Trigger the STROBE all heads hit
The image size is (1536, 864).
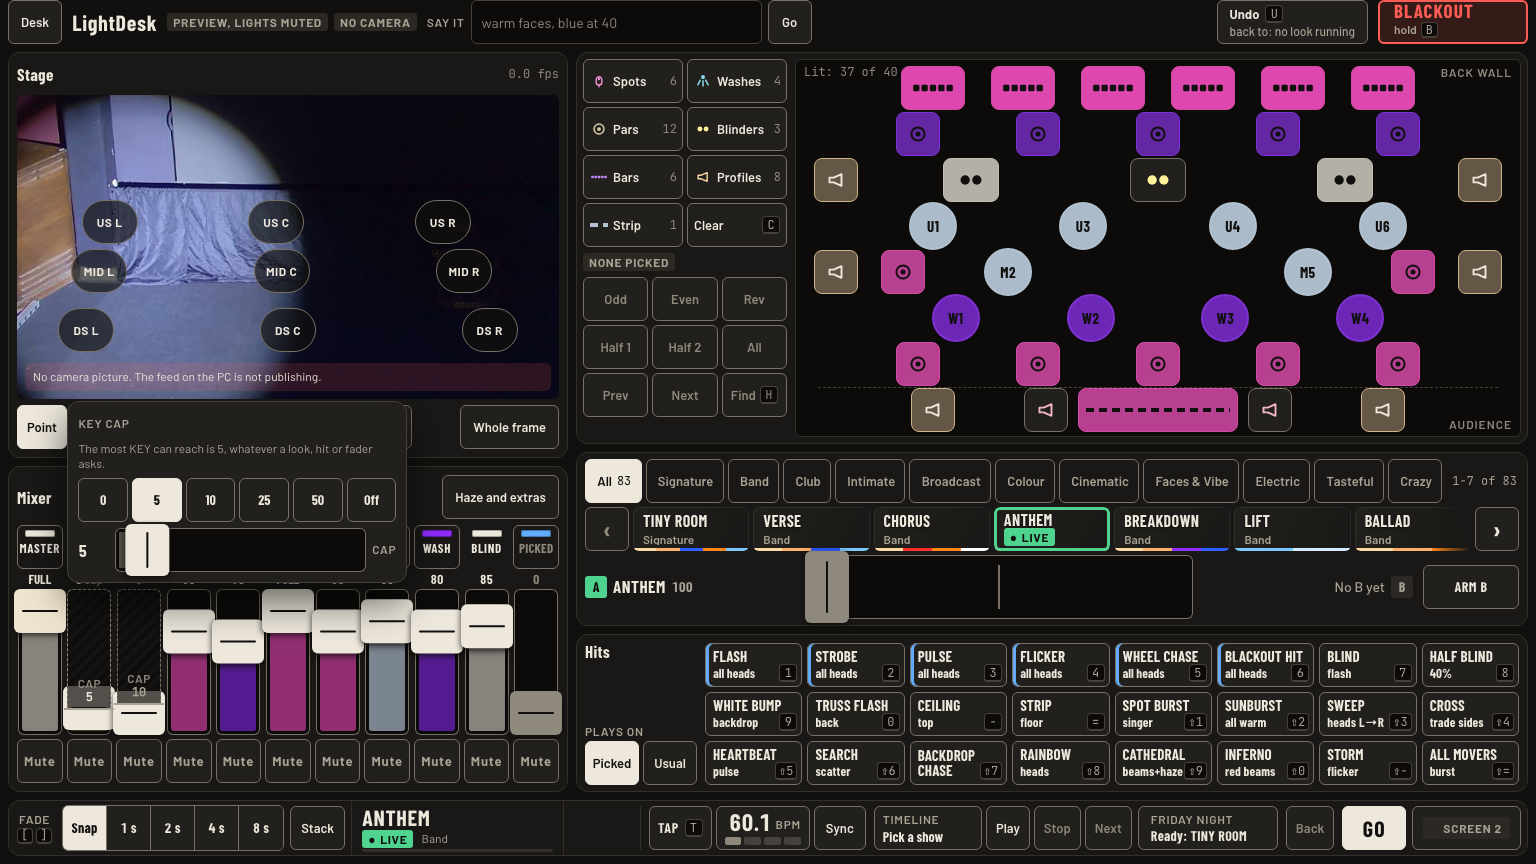(855, 664)
